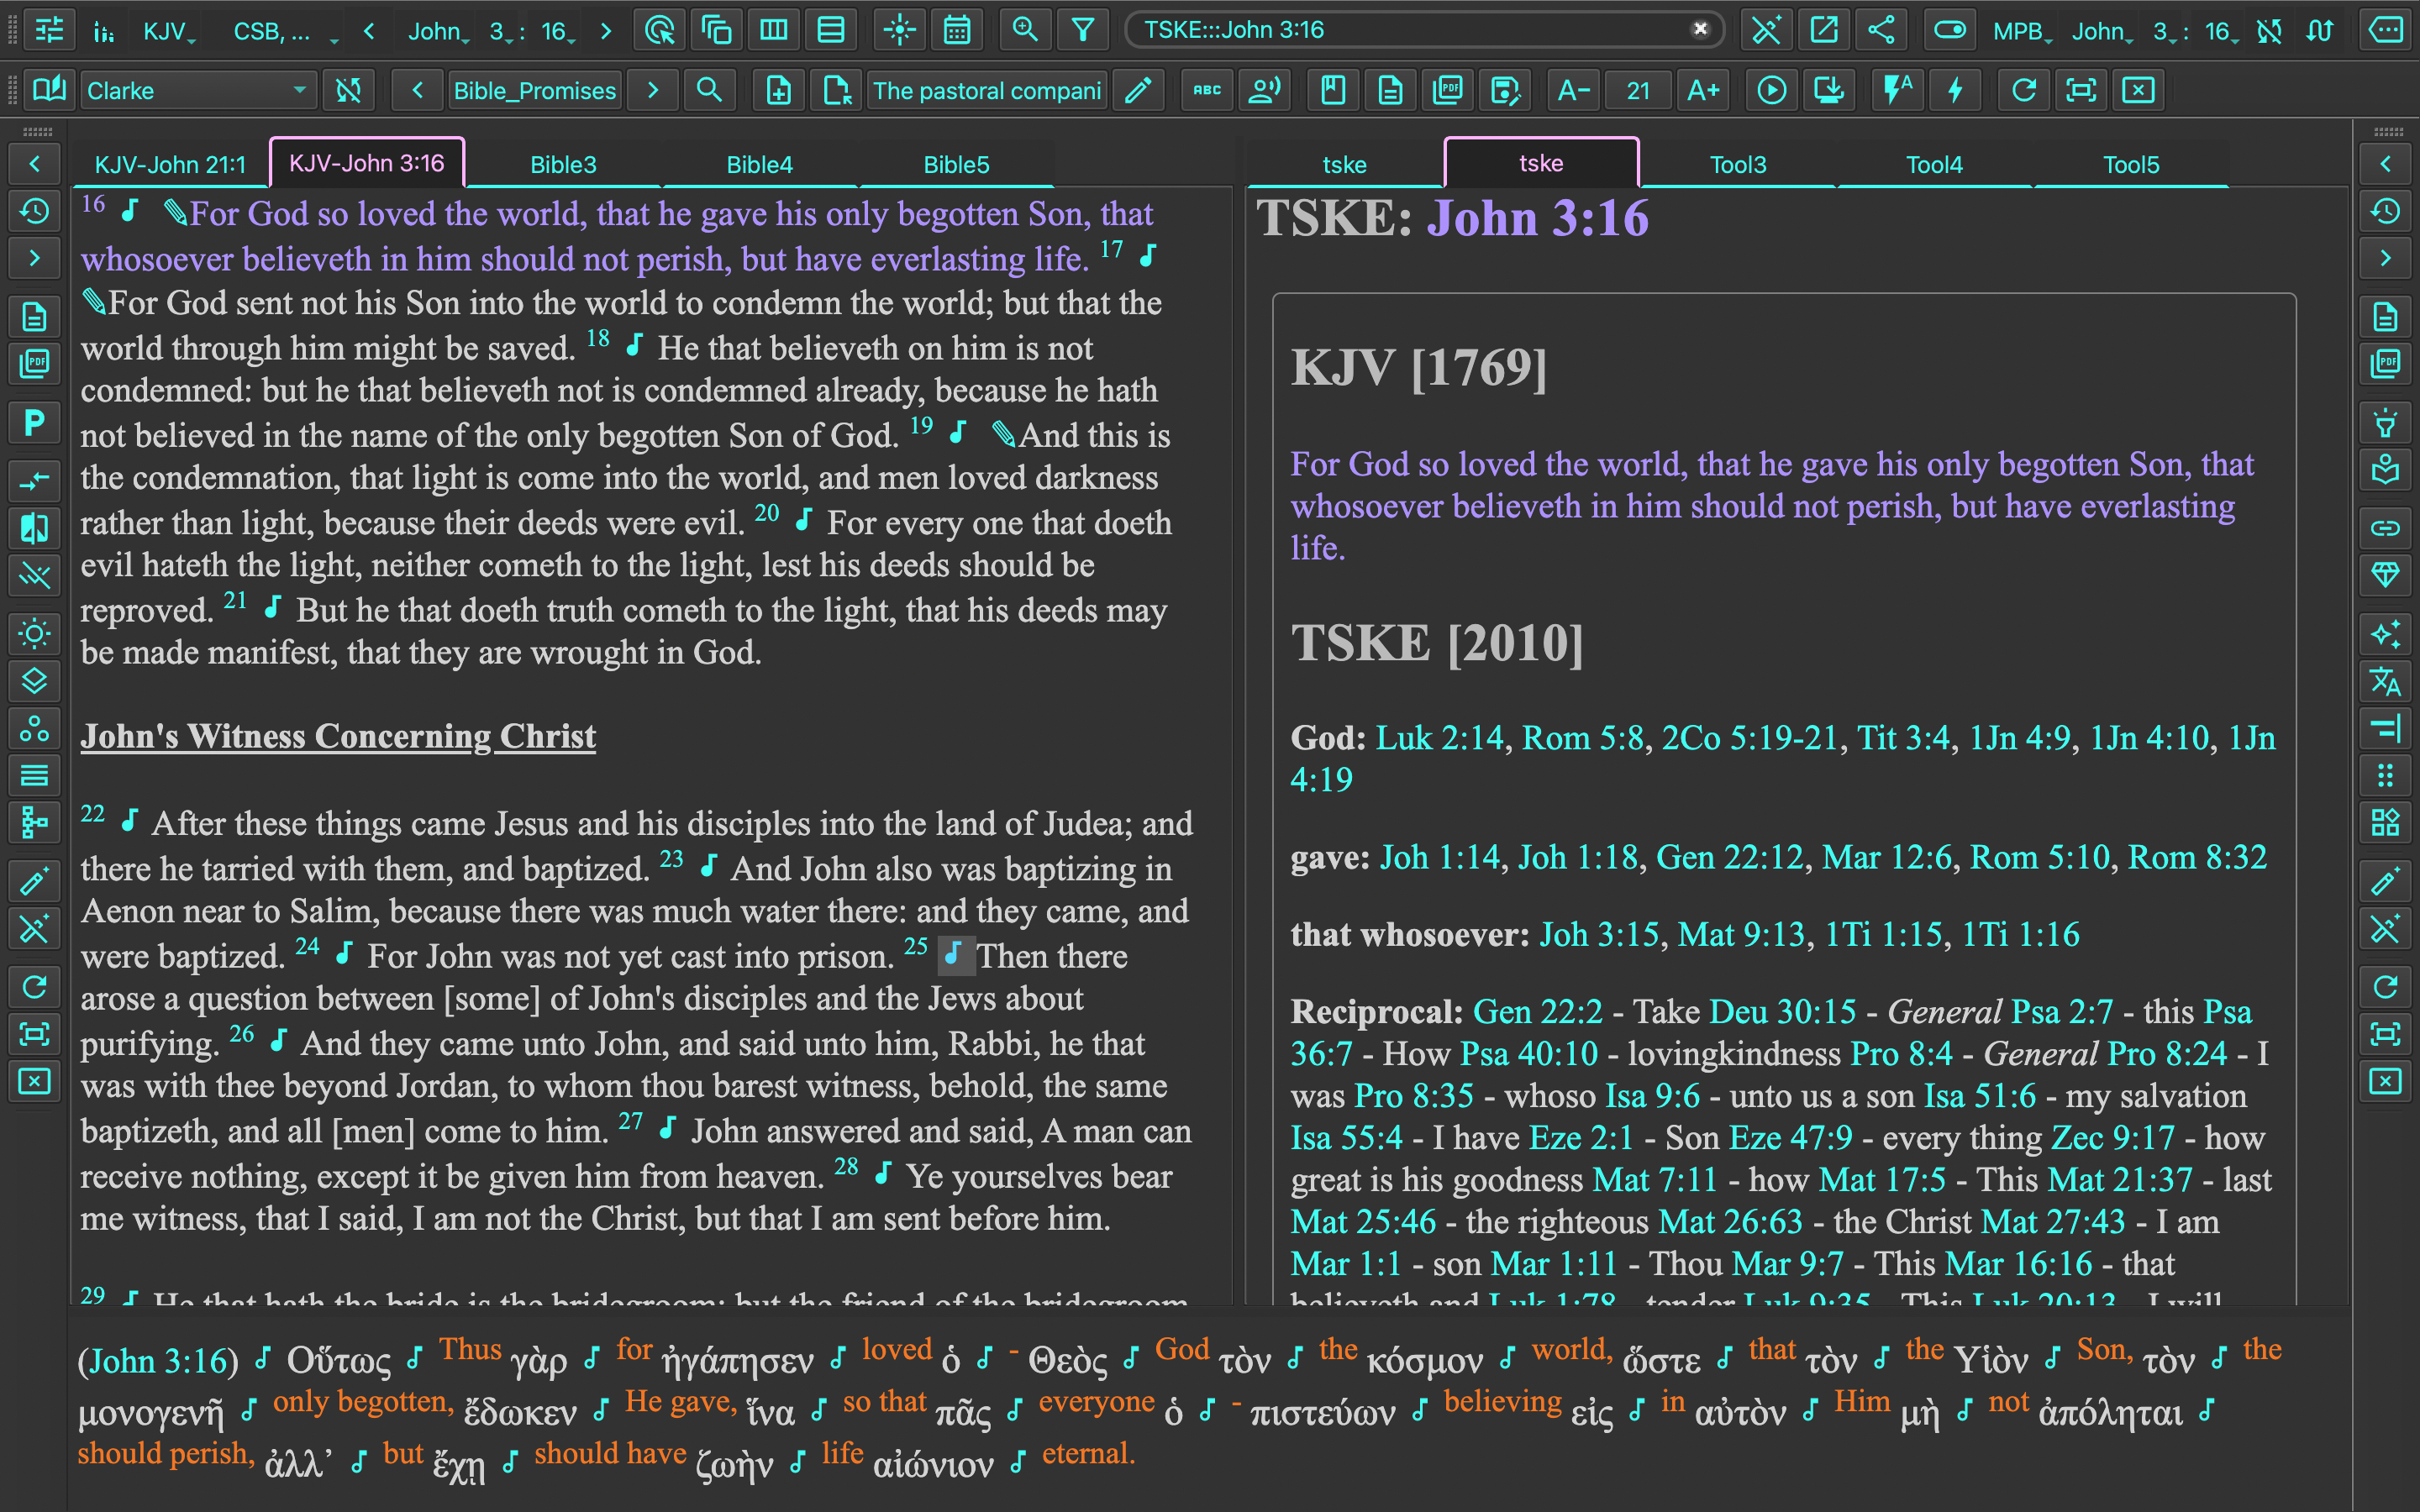Open the calendar reading plan icon
This screenshot has height=1512, width=2420.
(956, 30)
